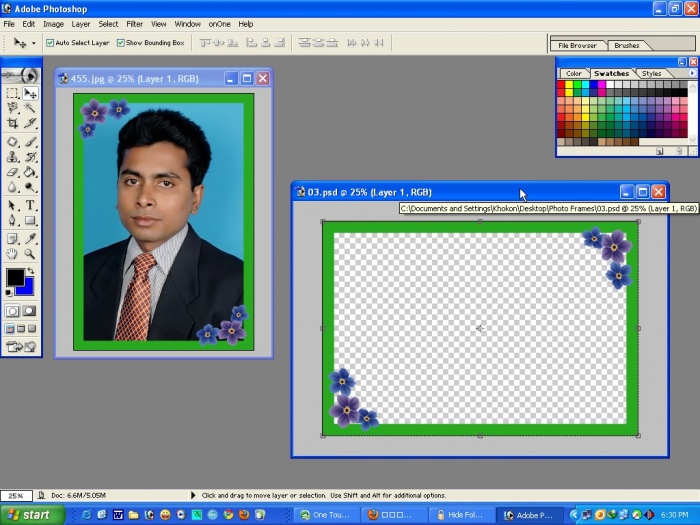Click the Magic Wand tool
Screen dimensions: 700x525
click(x=30, y=108)
